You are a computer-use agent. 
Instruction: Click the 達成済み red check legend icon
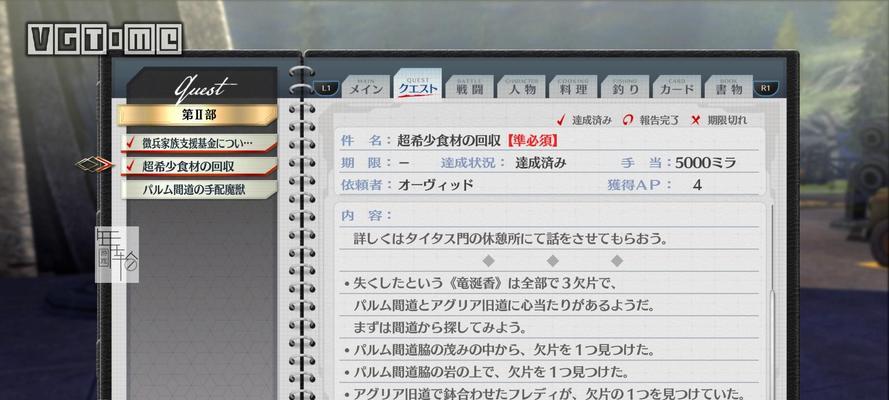(x=561, y=120)
